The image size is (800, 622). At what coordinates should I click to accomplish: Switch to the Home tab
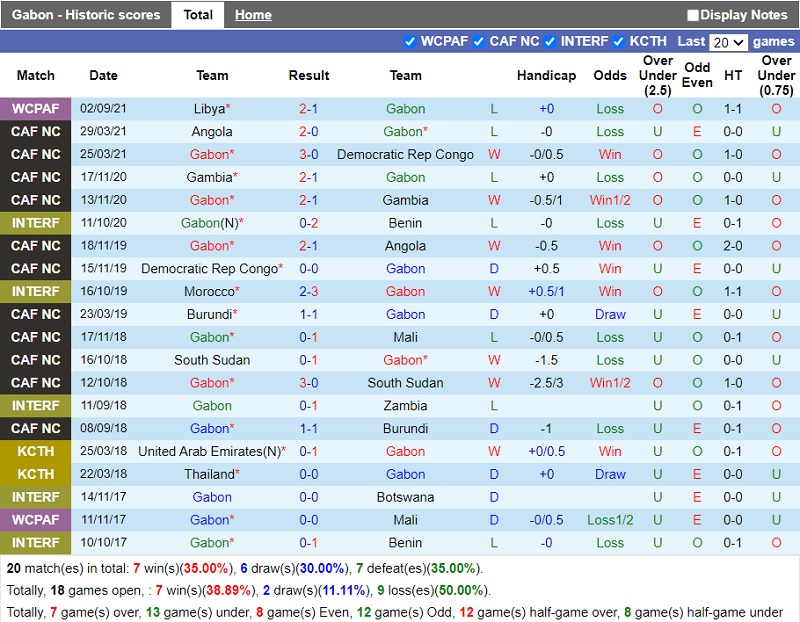[x=253, y=15]
